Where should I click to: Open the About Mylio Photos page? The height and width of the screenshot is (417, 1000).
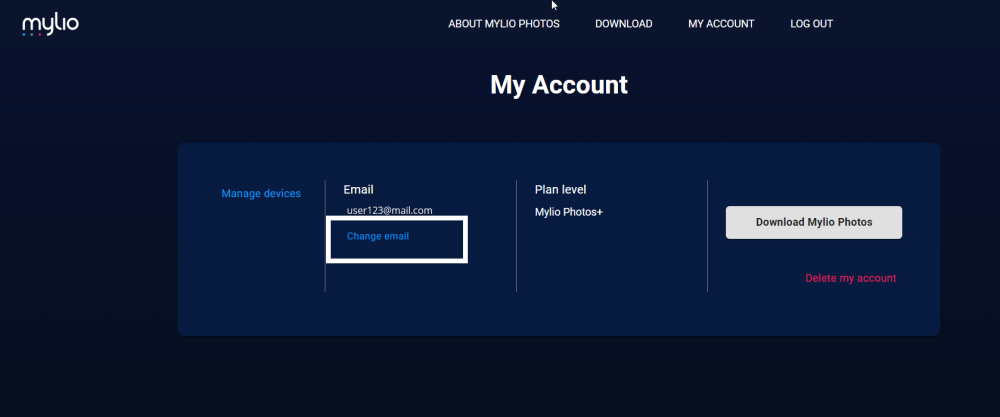(x=504, y=24)
